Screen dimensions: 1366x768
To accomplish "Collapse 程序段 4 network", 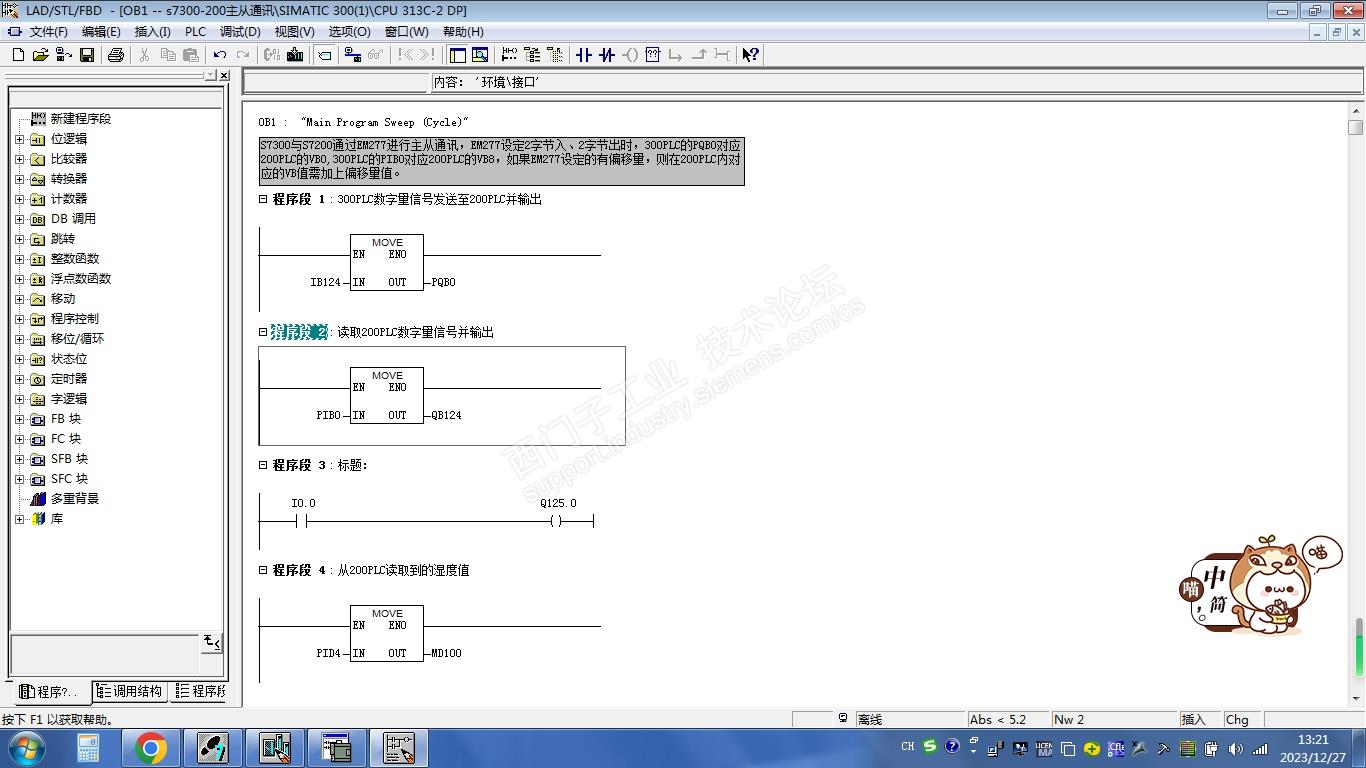I will pyautogui.click(x=263, y=570).
